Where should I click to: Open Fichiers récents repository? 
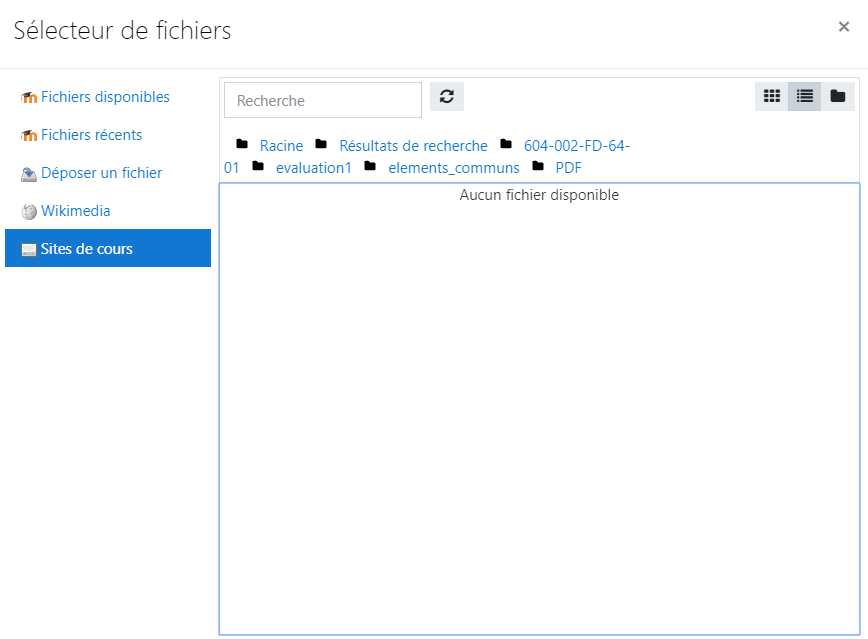click(x=91, y=135)
